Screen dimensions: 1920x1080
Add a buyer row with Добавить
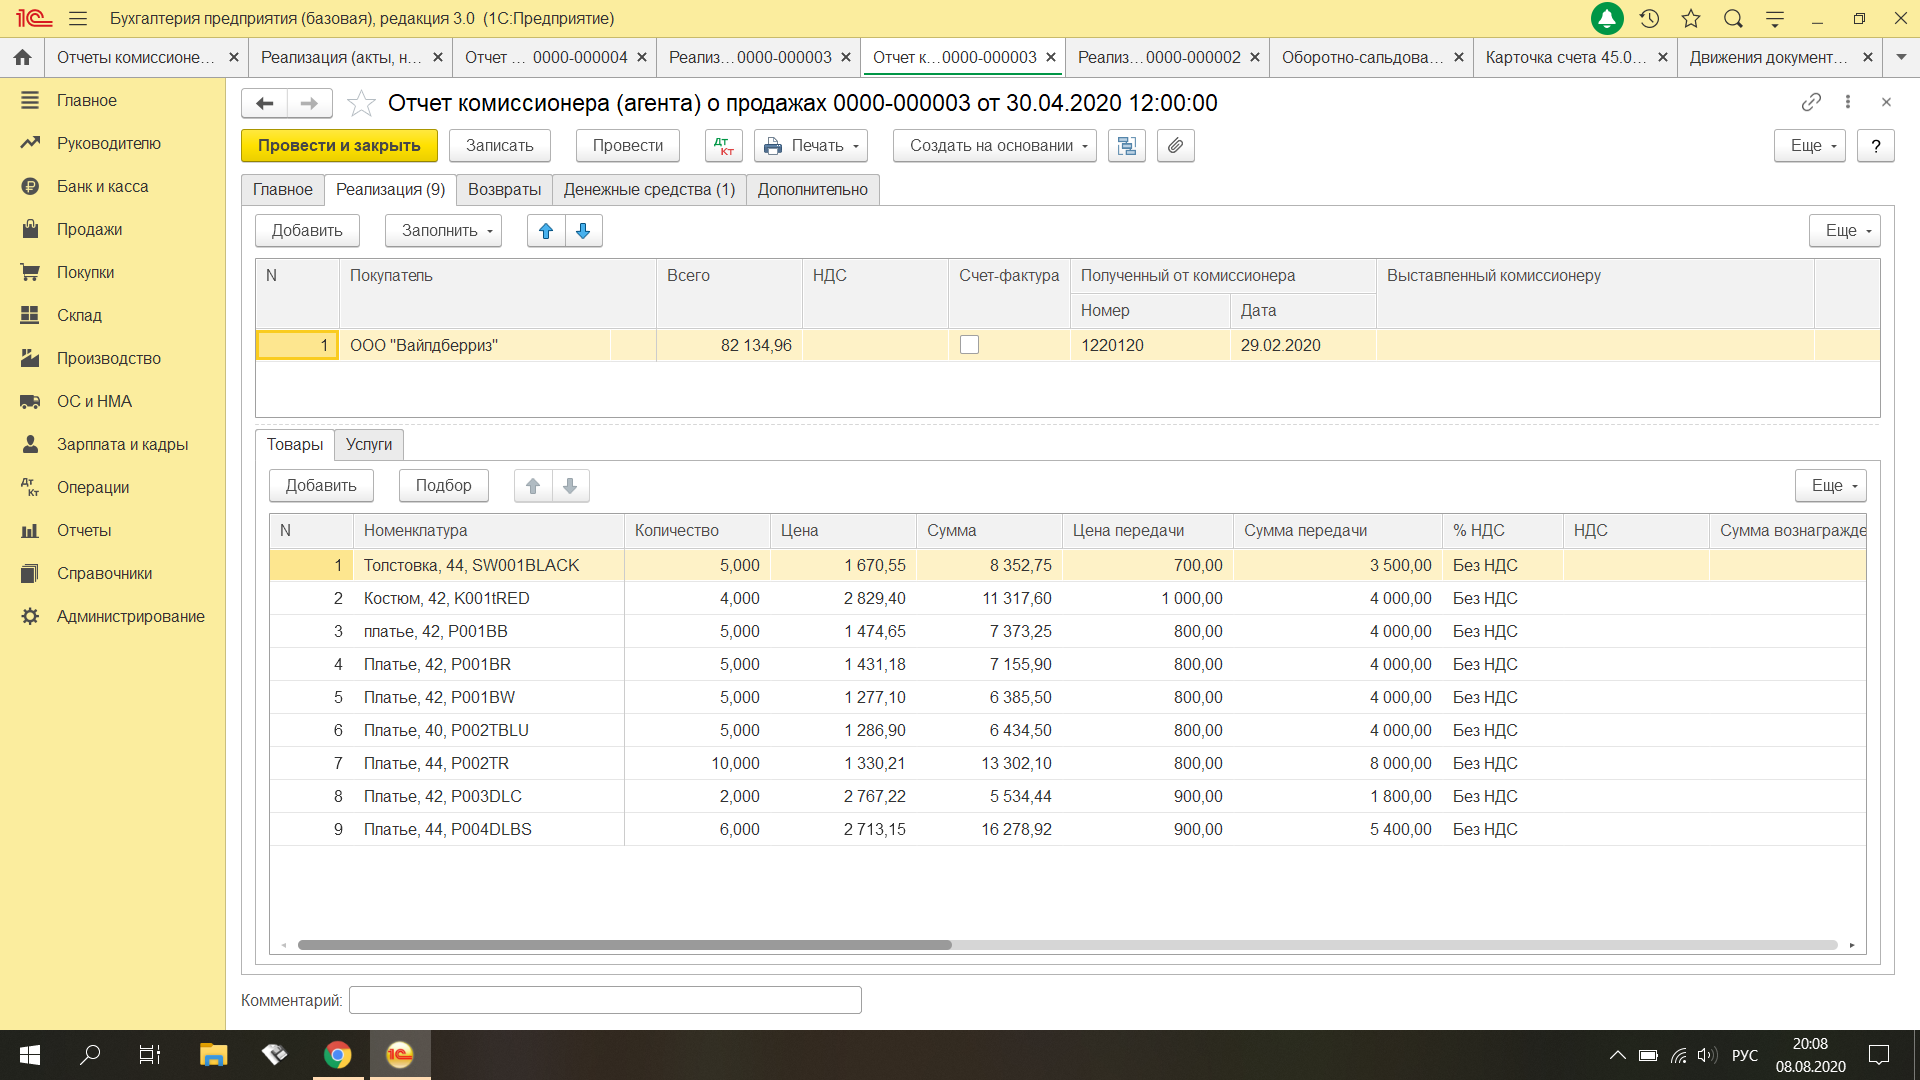(x=307, y=231)
